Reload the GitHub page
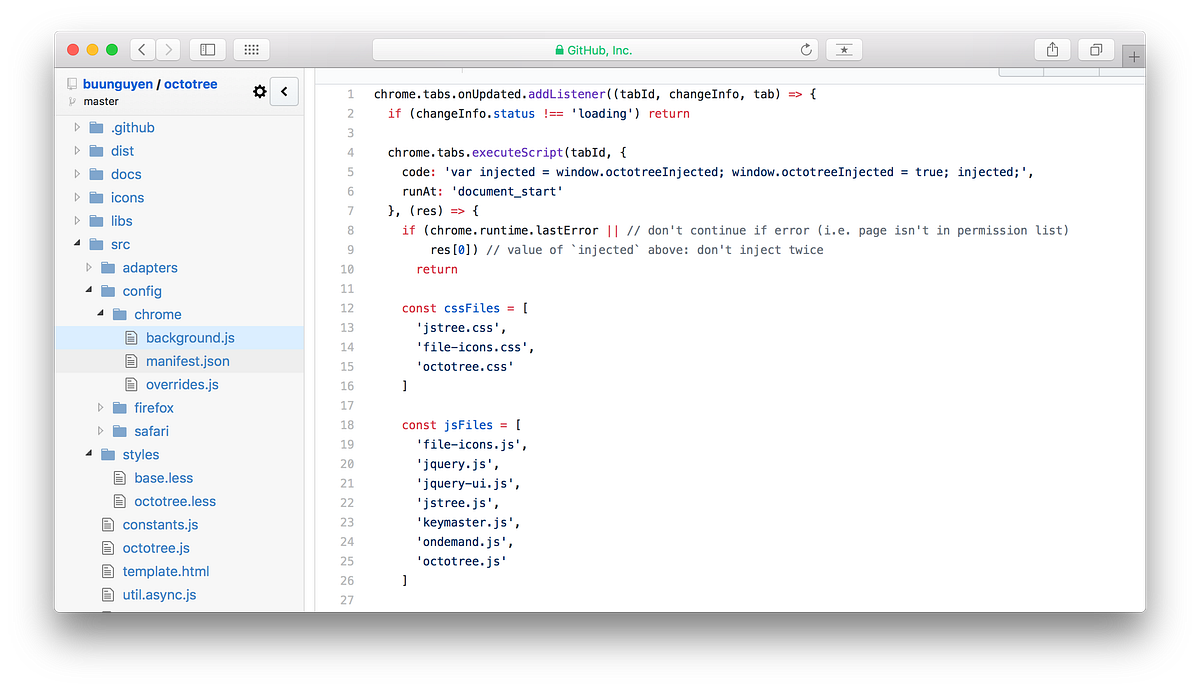The image size is (1200, 690). pyautogui.click(x=806, y=48)
